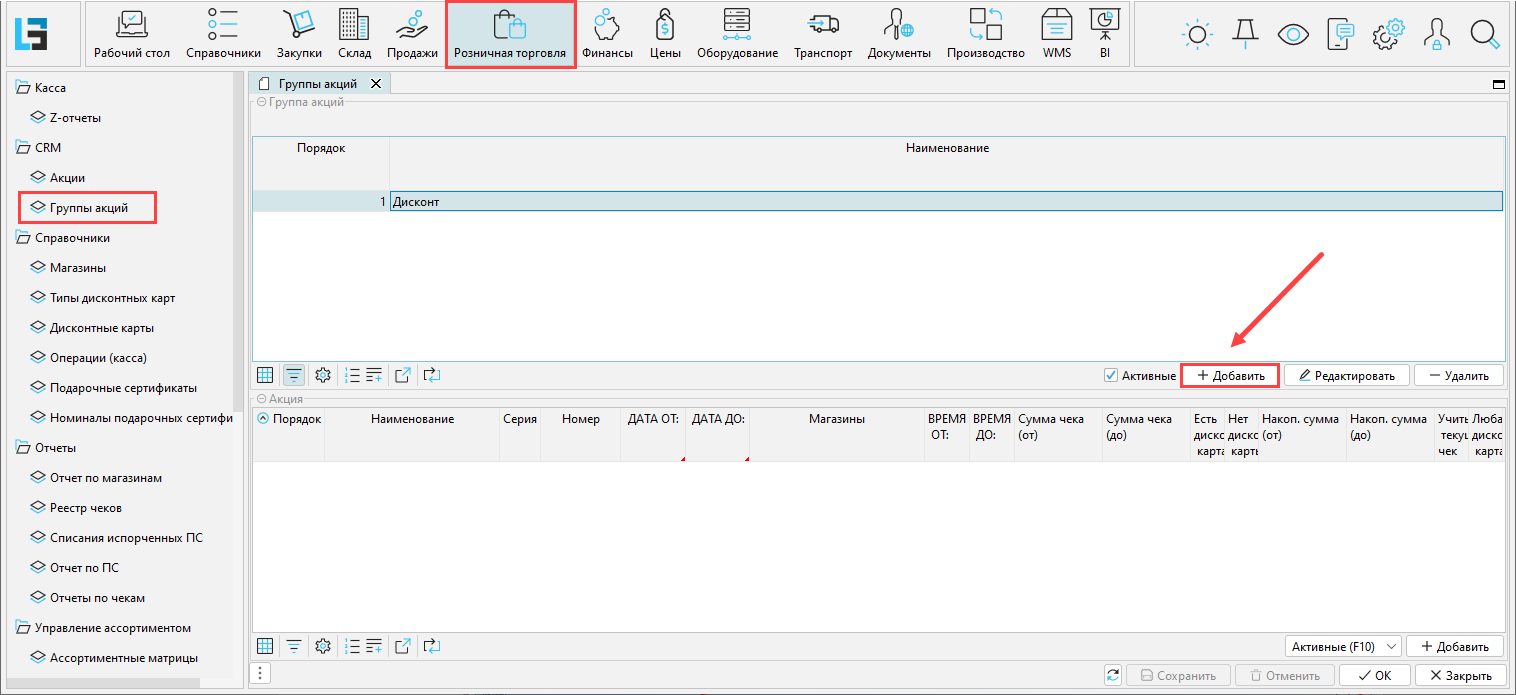1516x695 pixels.
Task: Open Дисконтные карты in sidebar
Action: coord(102,328)
